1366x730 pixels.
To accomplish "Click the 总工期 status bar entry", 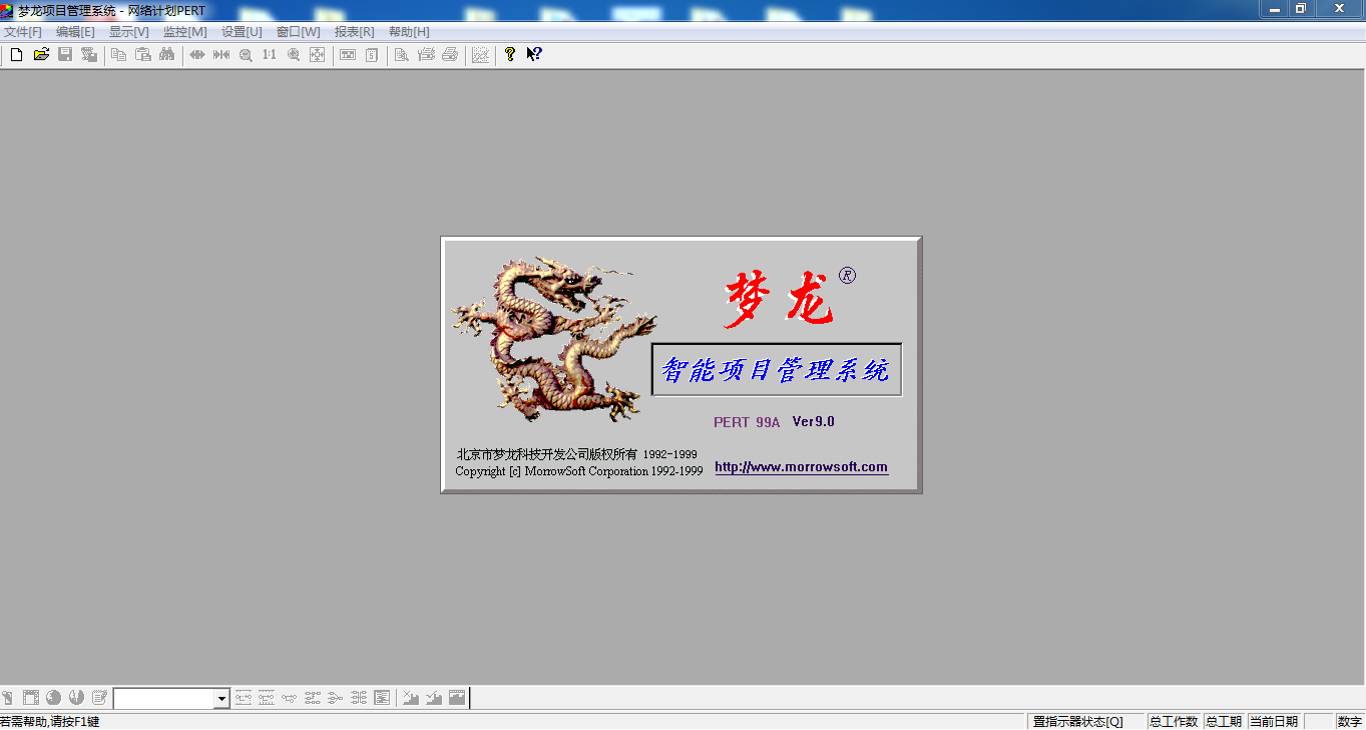I will tap(1224, 721).
